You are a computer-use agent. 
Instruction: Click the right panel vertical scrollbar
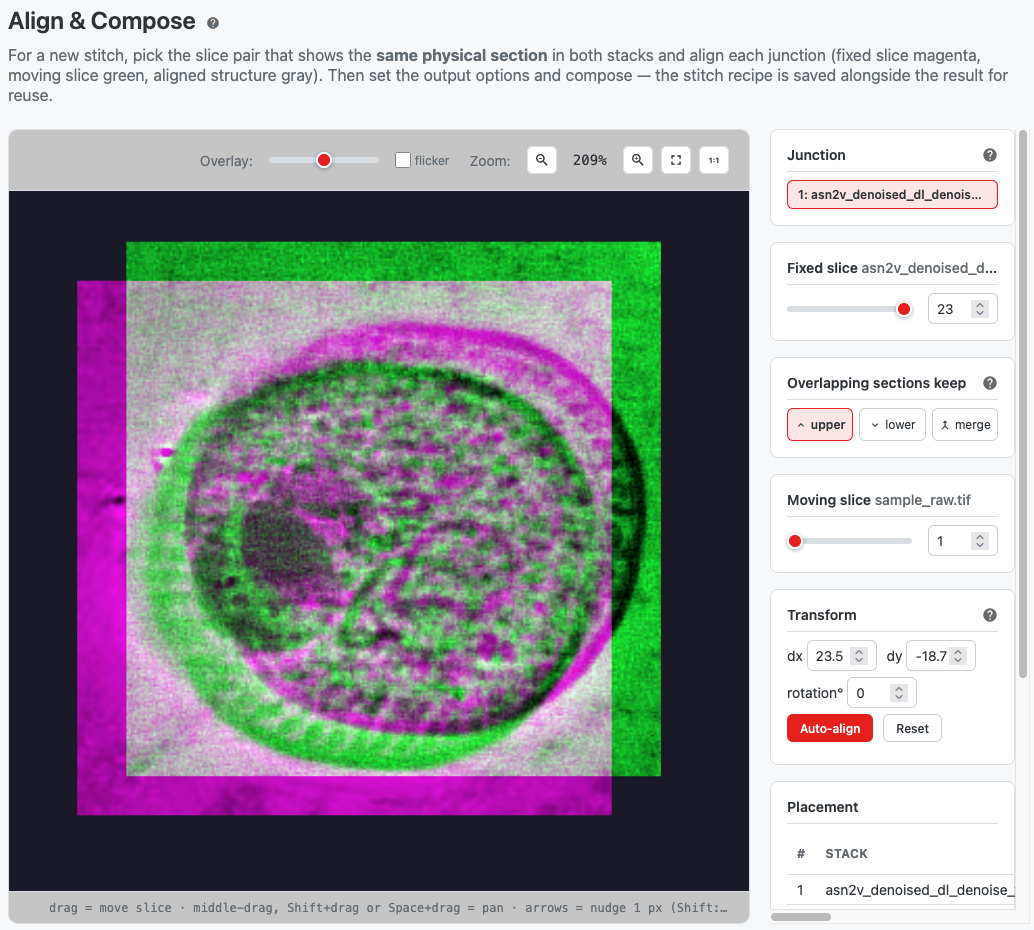(1023, 404)
